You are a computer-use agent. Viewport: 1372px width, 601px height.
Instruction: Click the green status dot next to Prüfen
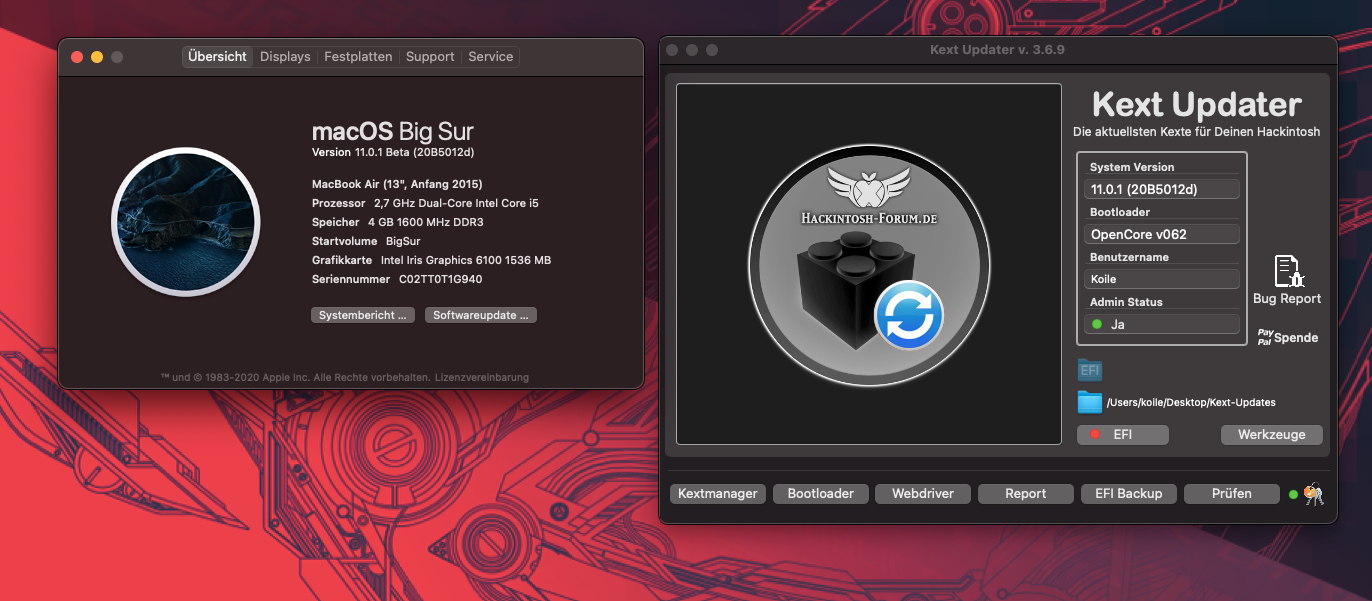click(1293, 494)
